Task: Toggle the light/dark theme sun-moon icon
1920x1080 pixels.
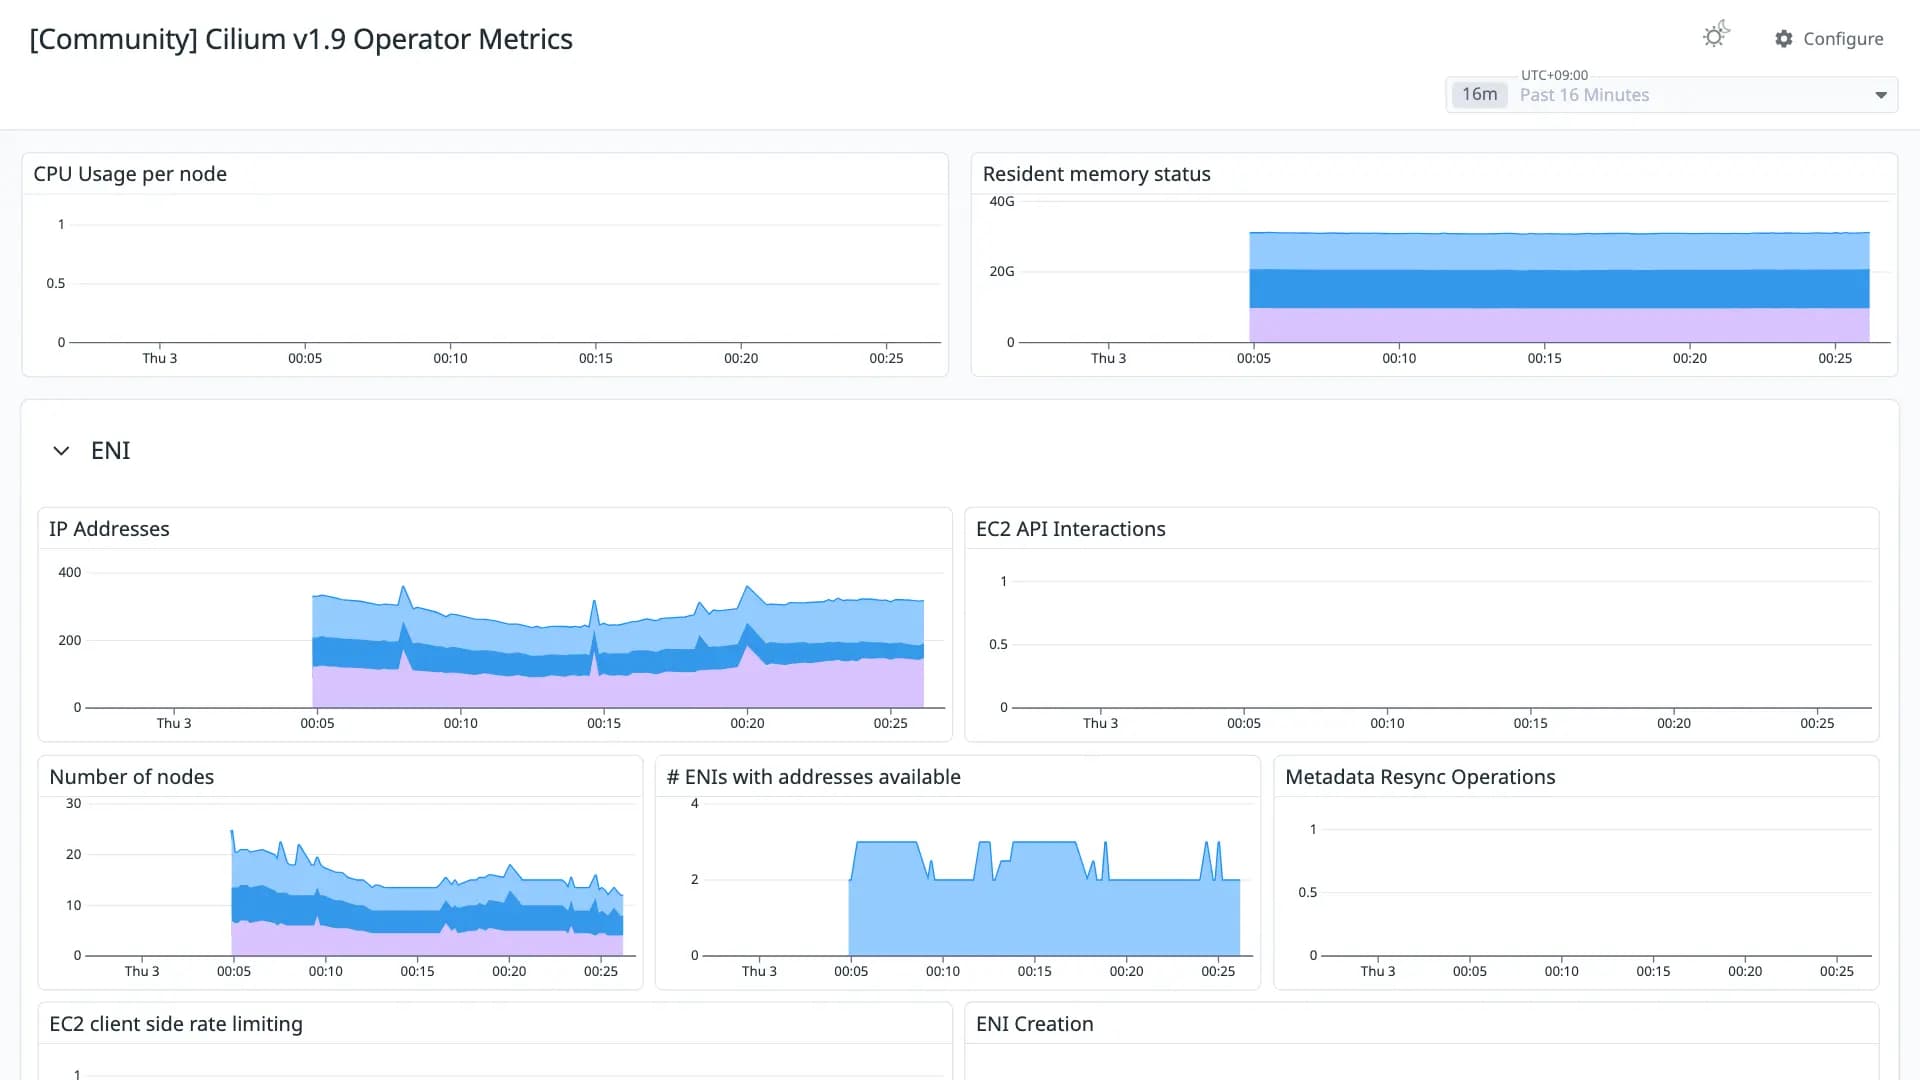Action: (1716, 36)
